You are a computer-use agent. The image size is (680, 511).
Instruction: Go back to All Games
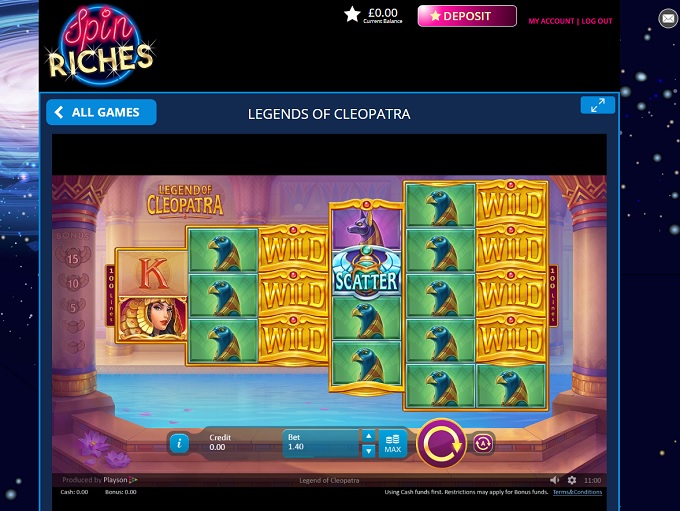click(x=101, y=112)
